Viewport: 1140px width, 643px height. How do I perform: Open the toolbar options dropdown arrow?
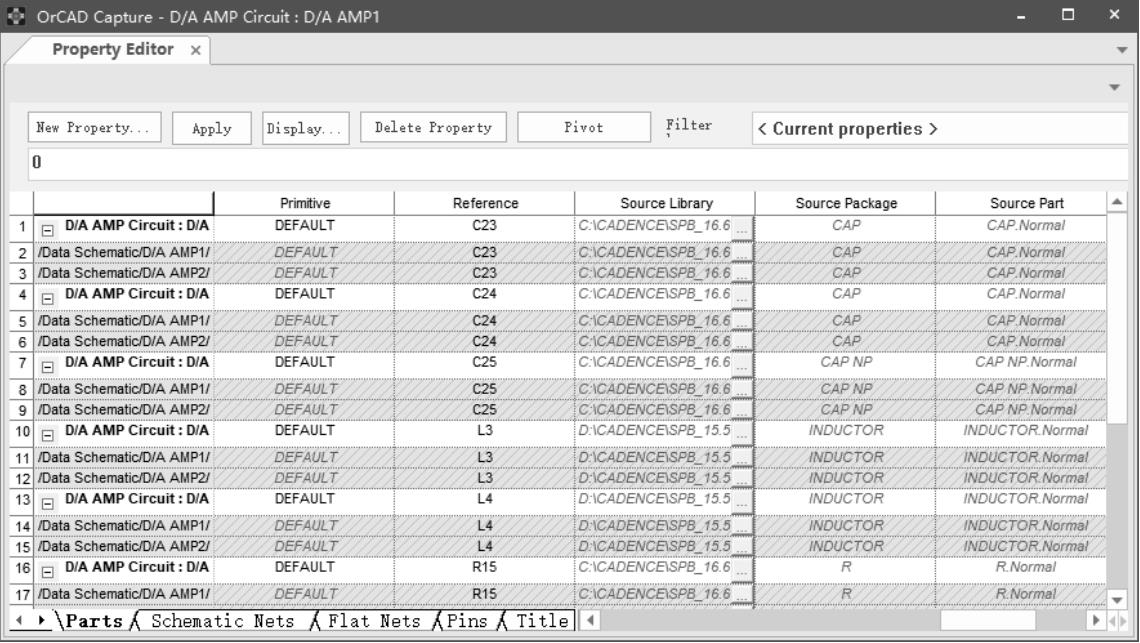pos(1115,87)
